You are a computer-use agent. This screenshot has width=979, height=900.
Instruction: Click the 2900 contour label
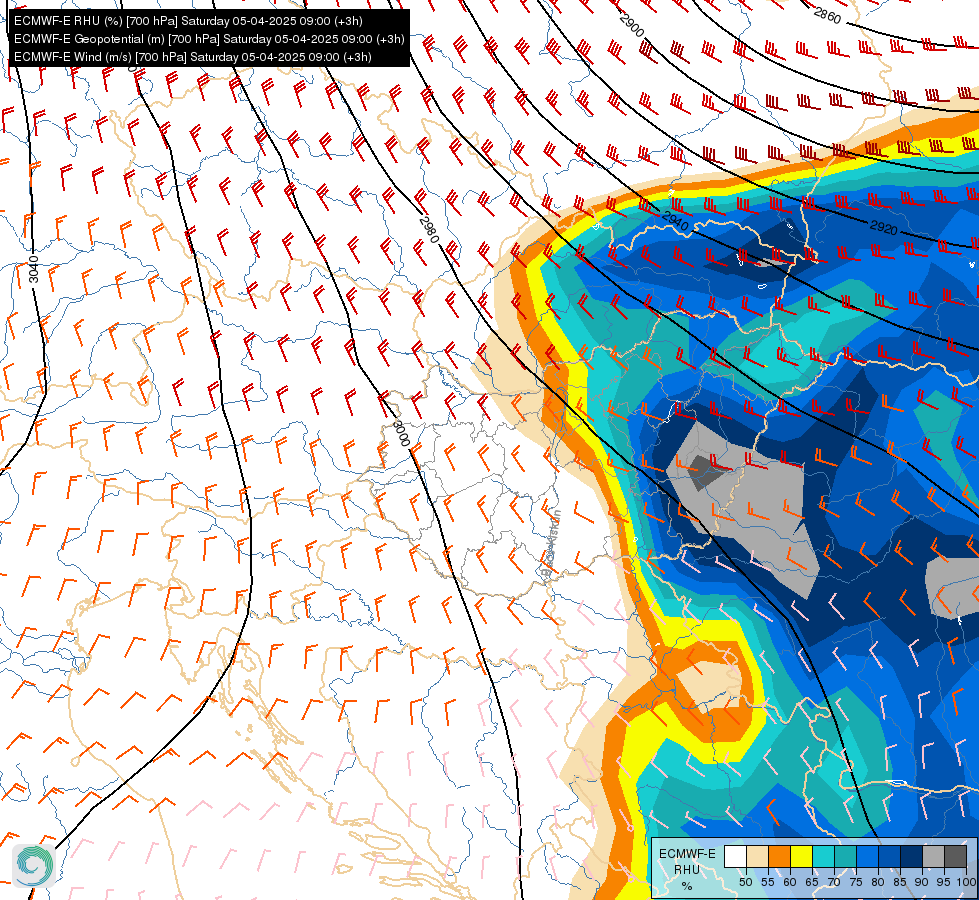pos(631,26)
